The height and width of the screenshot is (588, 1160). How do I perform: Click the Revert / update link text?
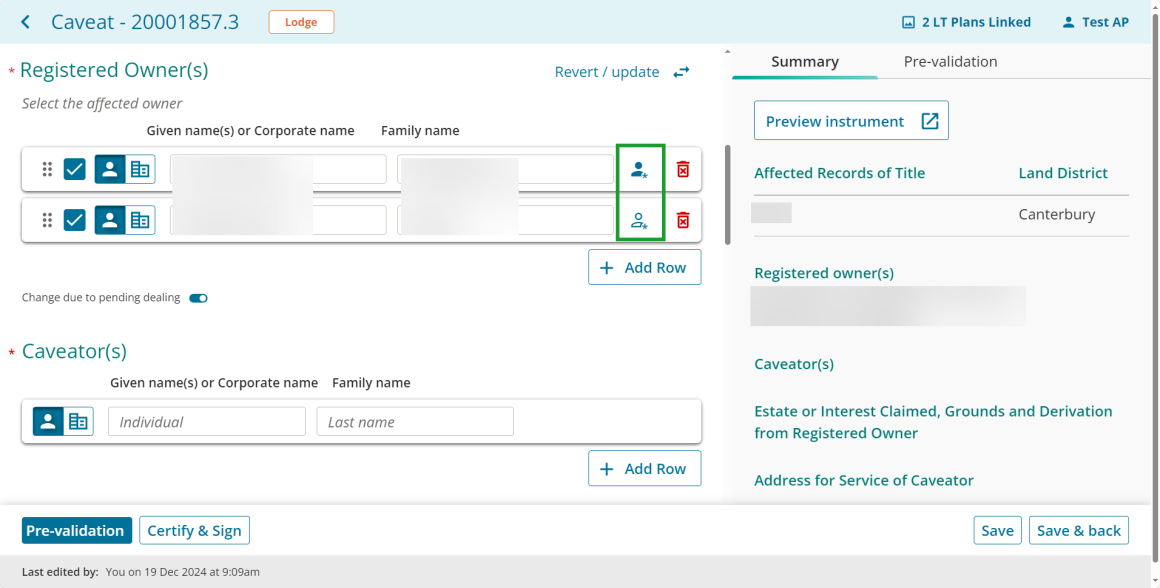pyautogui.click(x=607, y=72)
